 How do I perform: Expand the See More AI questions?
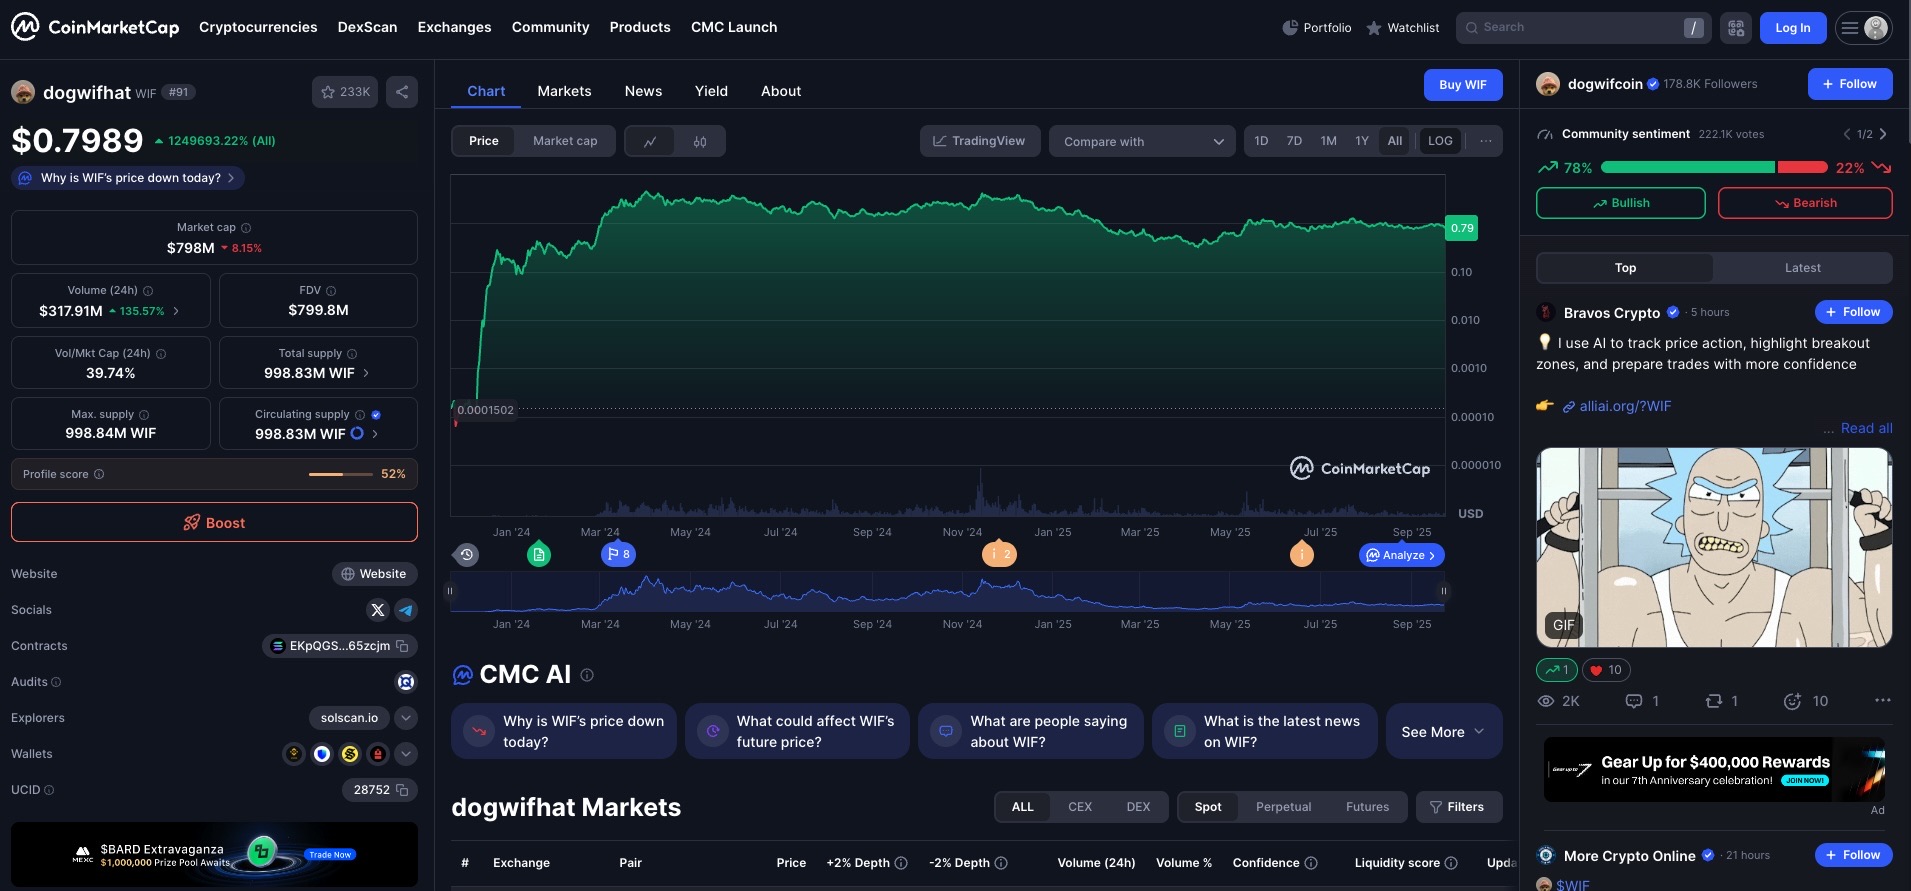click(x=1442, y=732)
